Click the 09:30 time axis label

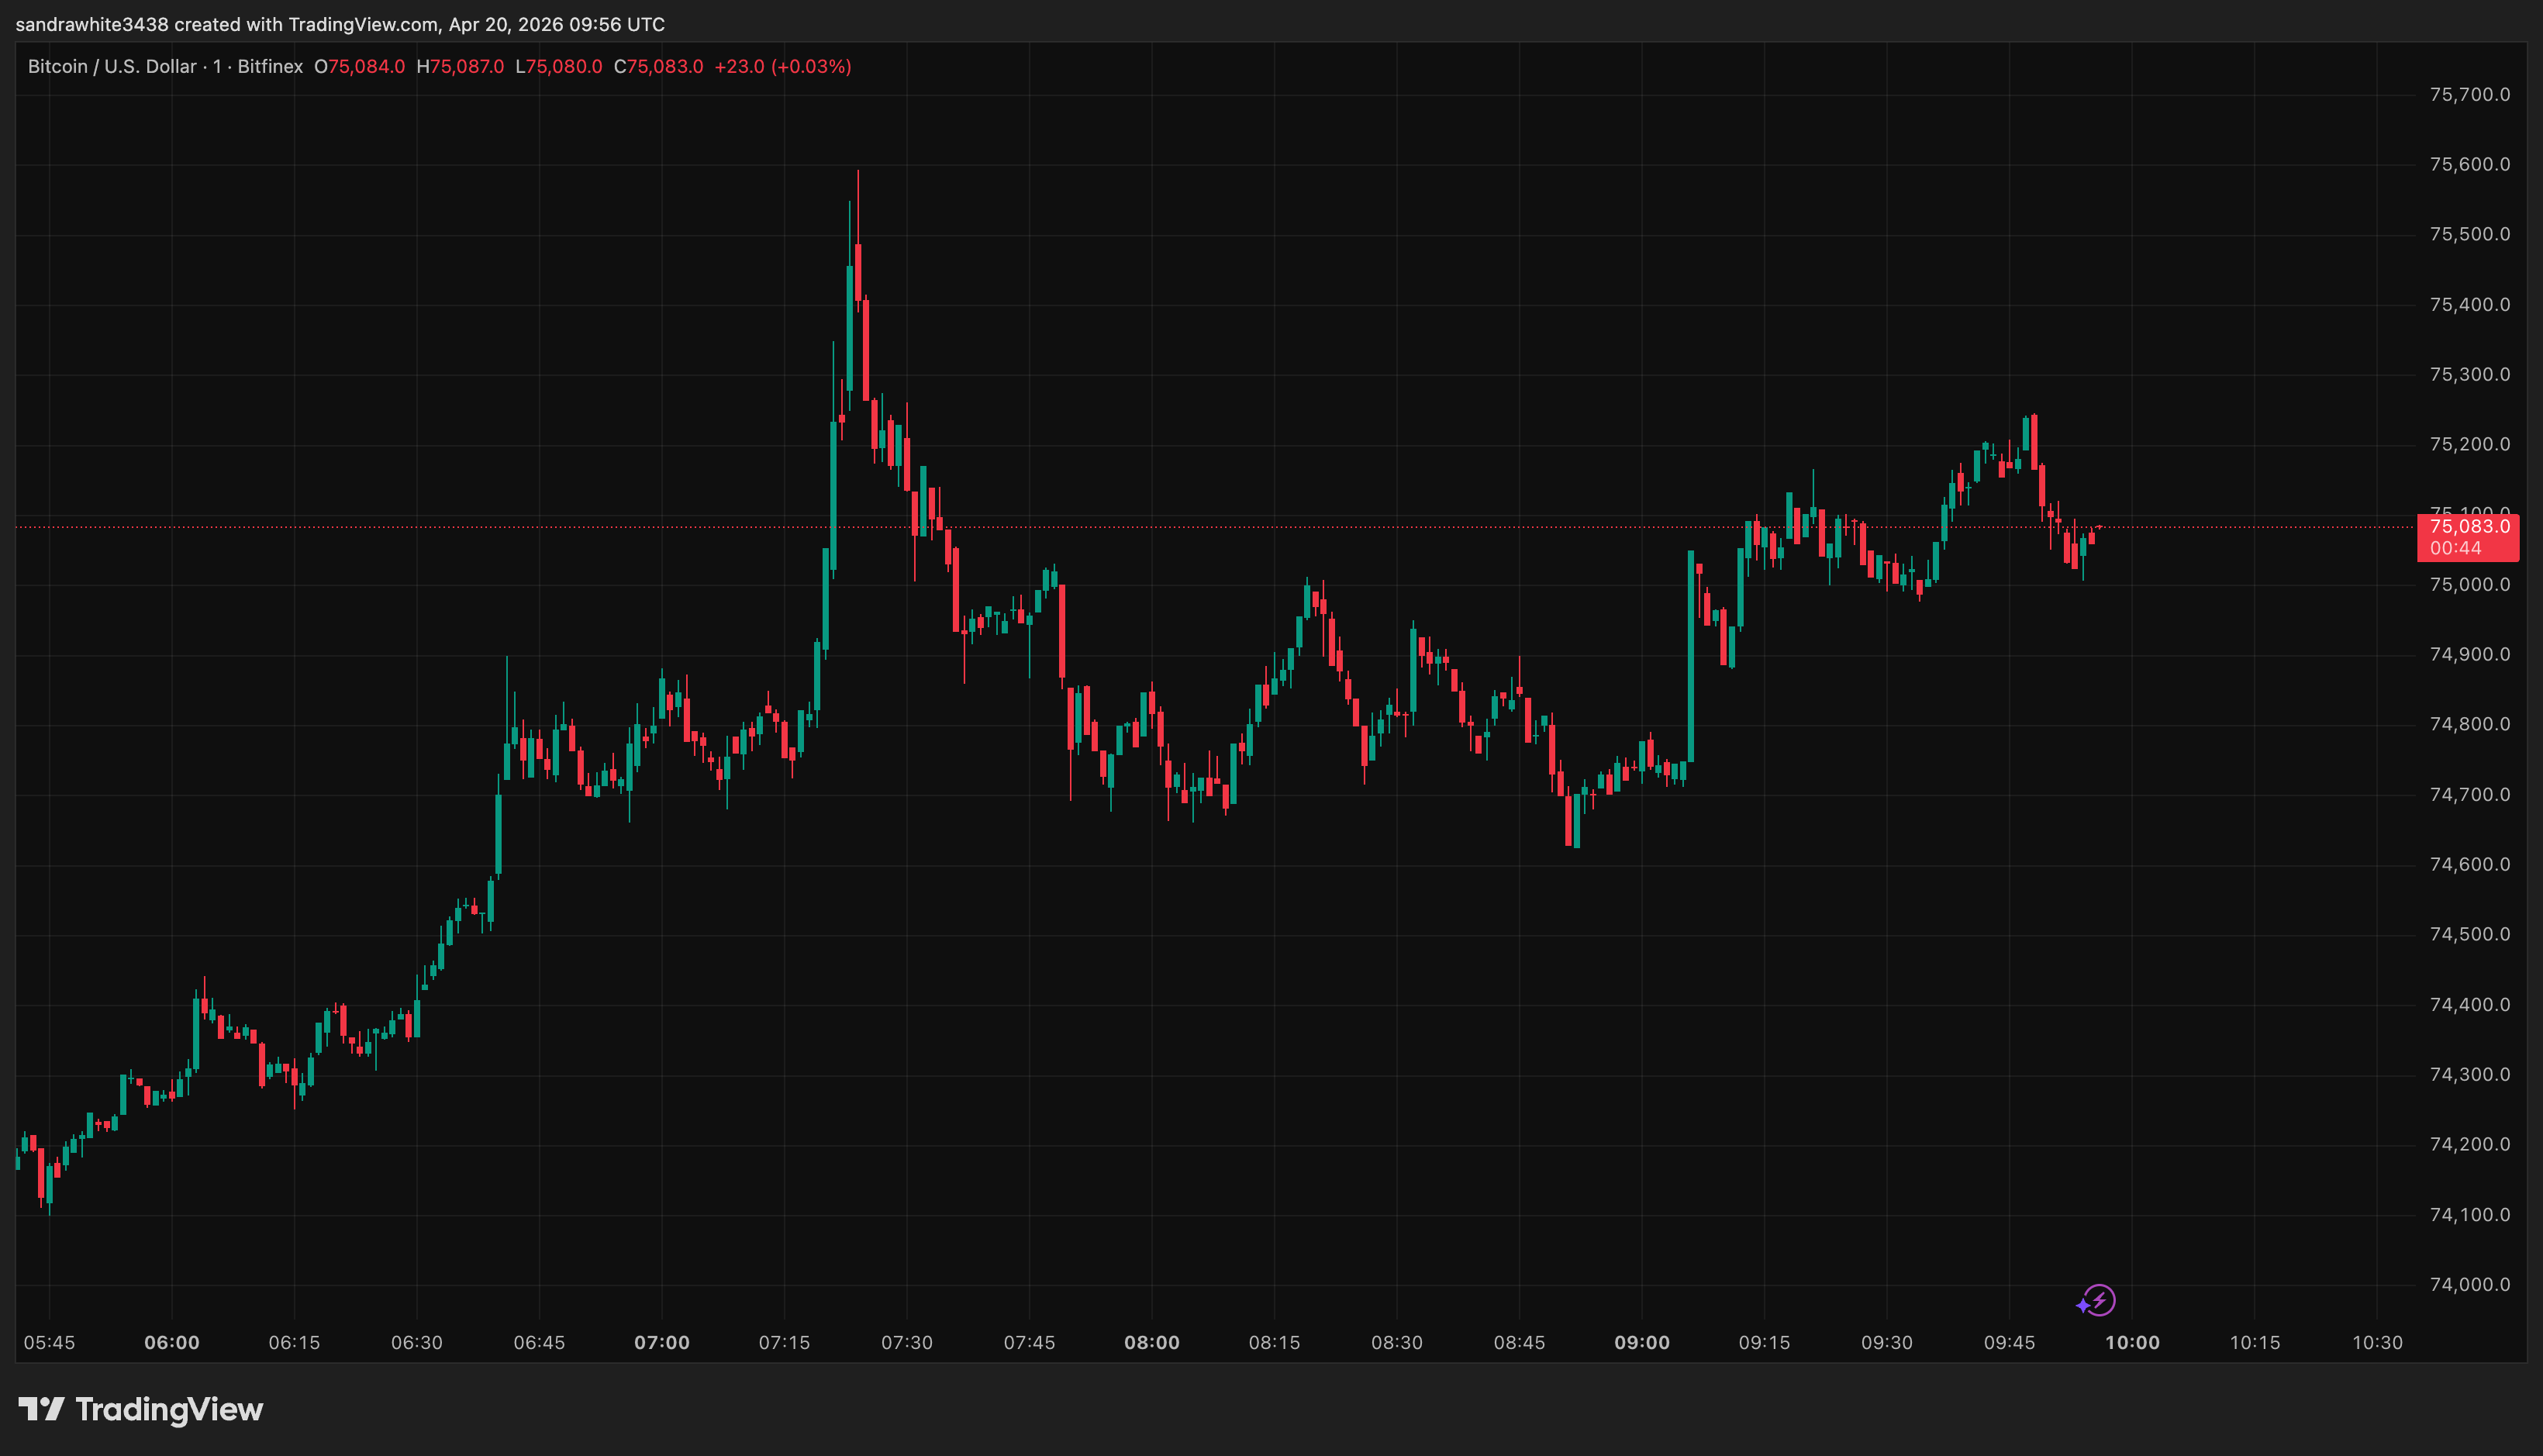[x=1887, y=1343]
